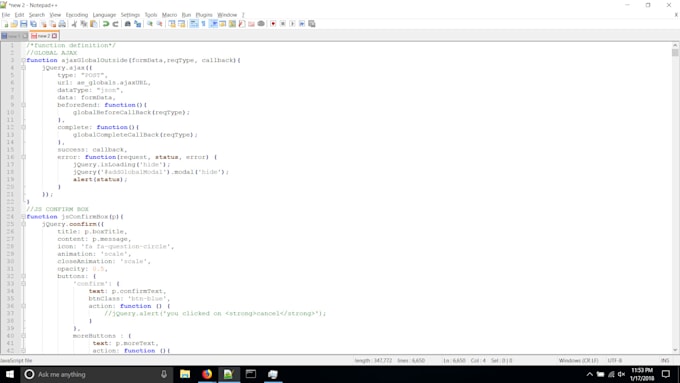Click the Cut scissors icon
Screen dimensions: 680x383
pyautogui.click(x=74, y=24)
